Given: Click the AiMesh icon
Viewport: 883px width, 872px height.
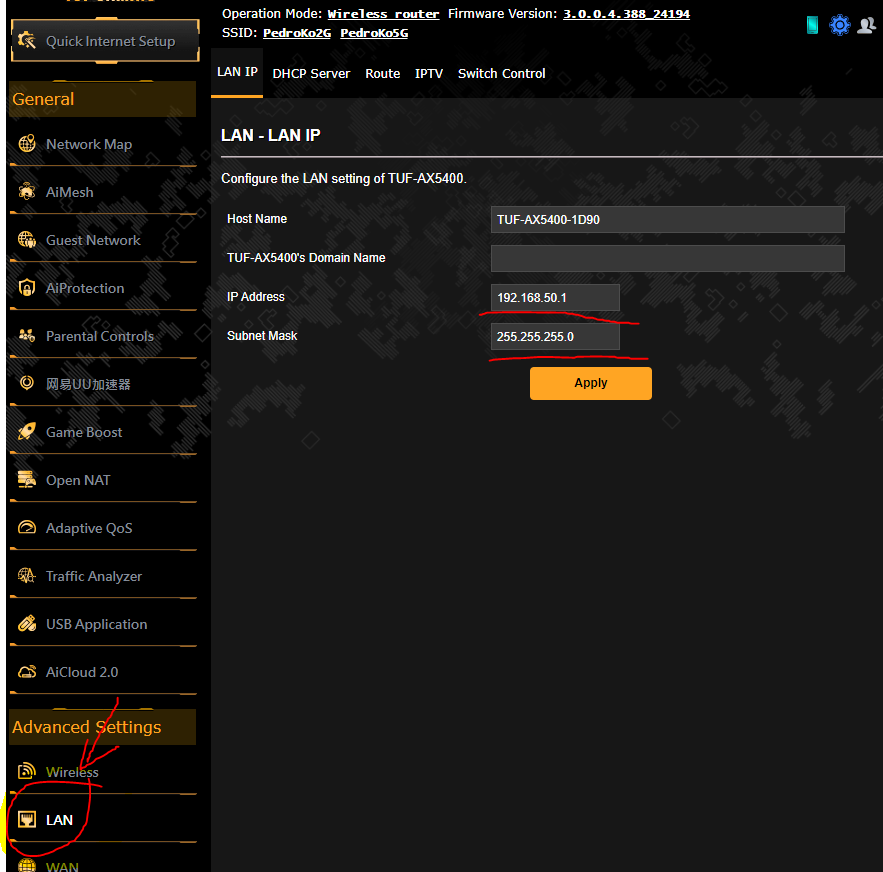Looking at the screenshot, I should click(26, 192).
